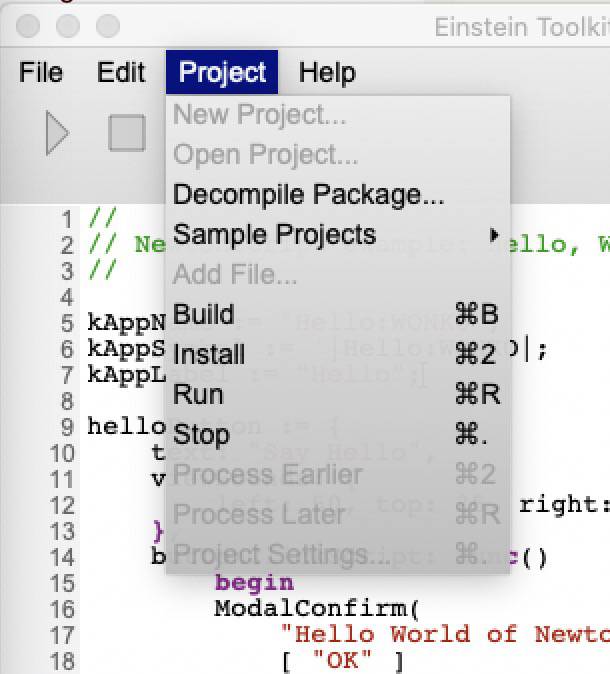Click the Stop square icon in toolbar
Viewport: 610px width, 674px height.
click(x=126, y=133)
